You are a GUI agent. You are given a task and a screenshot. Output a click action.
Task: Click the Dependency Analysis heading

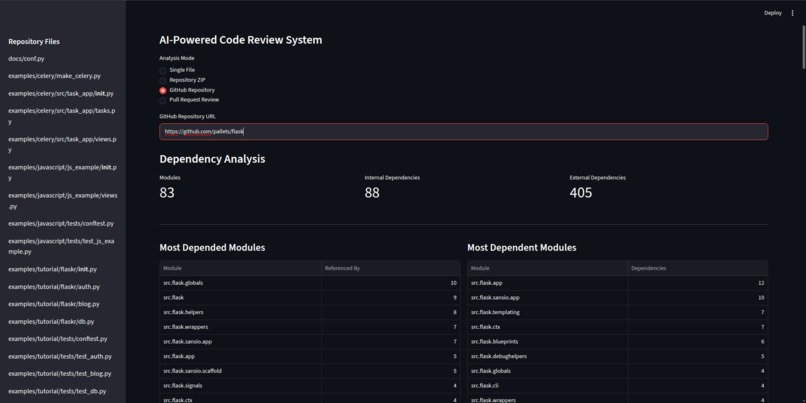click(212, 159)
